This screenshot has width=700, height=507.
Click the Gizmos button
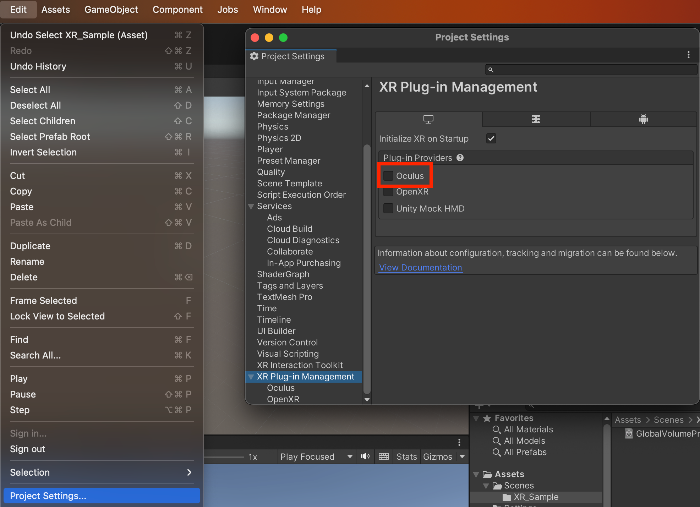(x=438, y=457)
